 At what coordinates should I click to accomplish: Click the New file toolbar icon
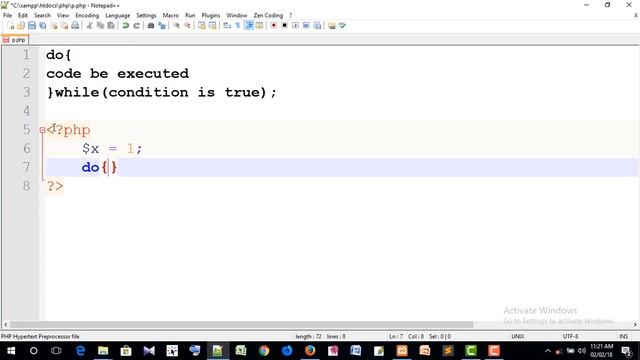[x=11, y=26]
